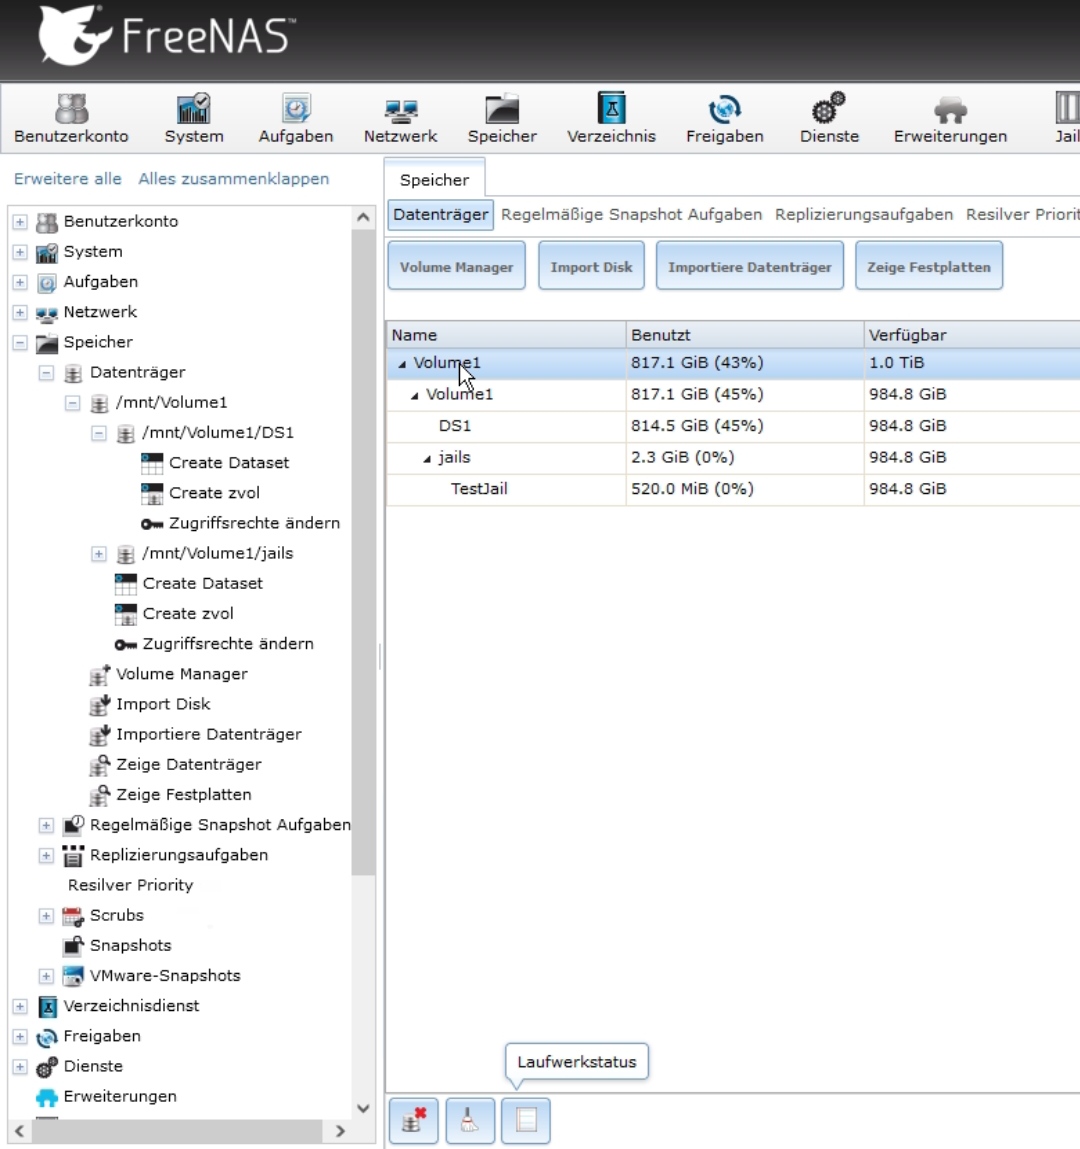Image resolution: width=1080 pixels, height=1149 pixels.
Task: Click the scrub volume broom icon
Action: point(470,1120)
